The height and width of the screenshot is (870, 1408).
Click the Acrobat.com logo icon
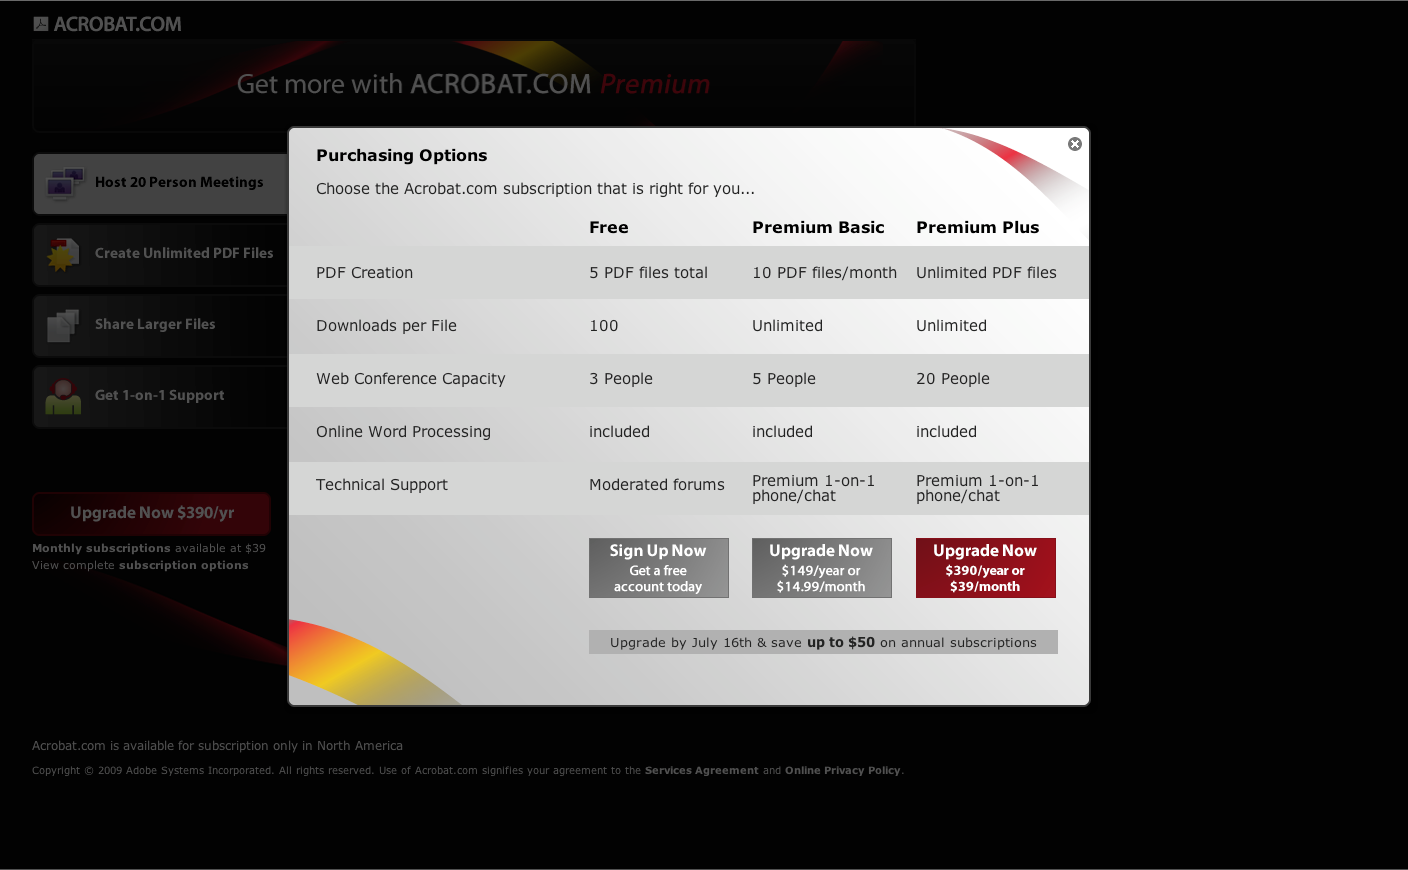click(40, 22)
